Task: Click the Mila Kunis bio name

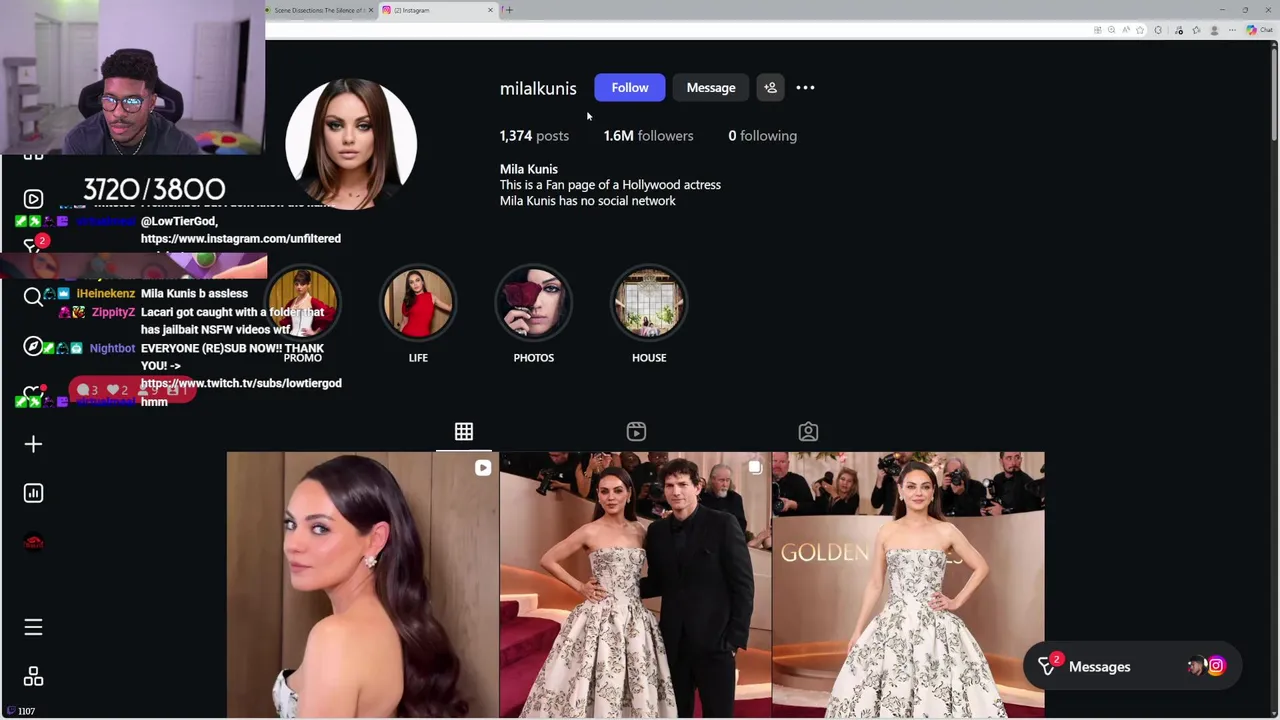Action: point(529,169)
